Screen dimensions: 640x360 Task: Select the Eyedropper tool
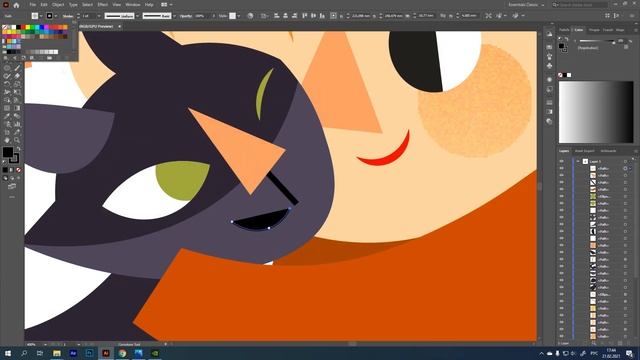tap(7, 116)
